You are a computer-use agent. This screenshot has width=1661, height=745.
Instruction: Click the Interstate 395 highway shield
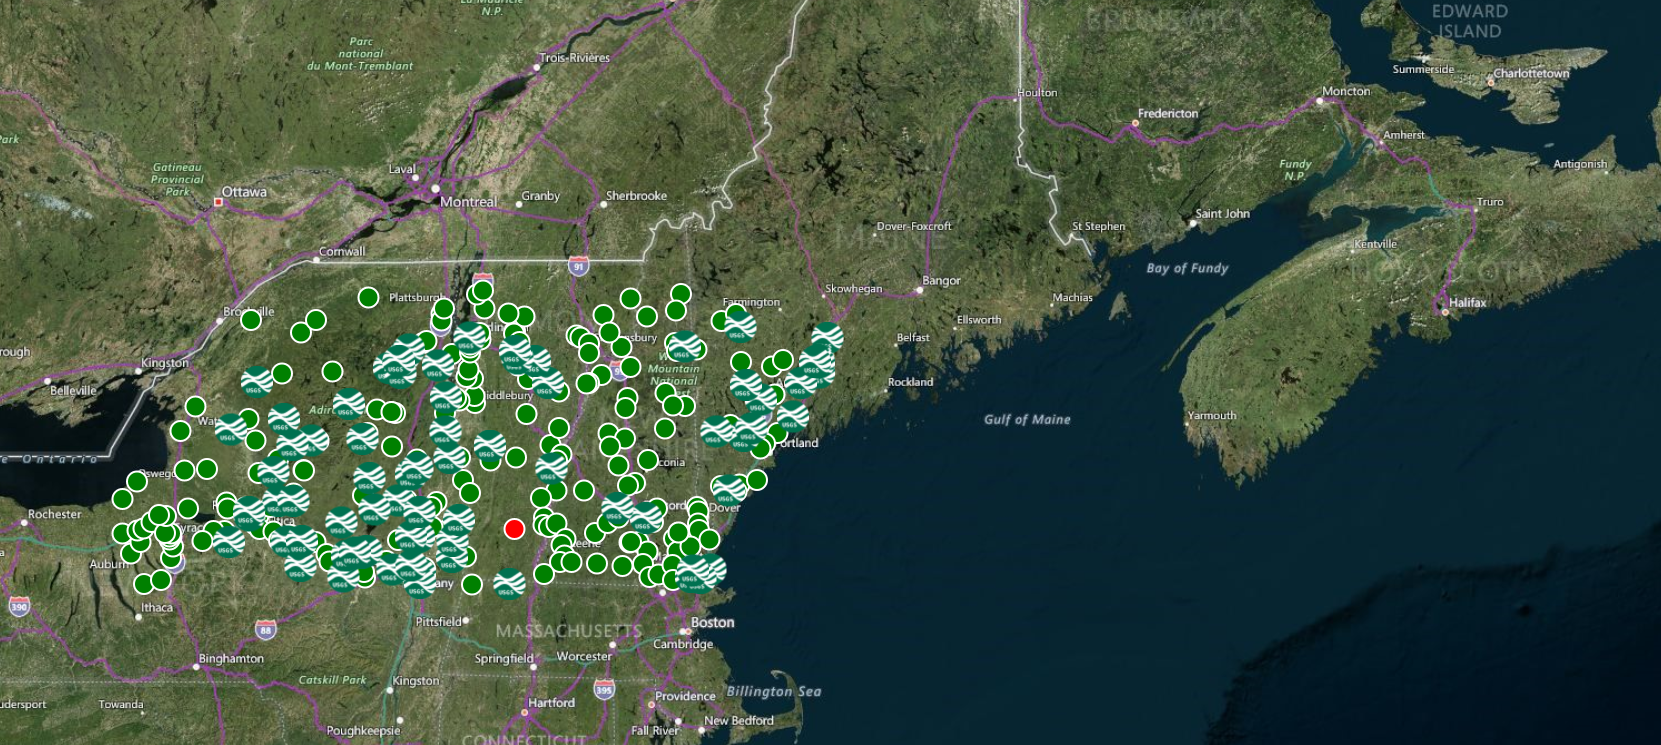point(604,689)
